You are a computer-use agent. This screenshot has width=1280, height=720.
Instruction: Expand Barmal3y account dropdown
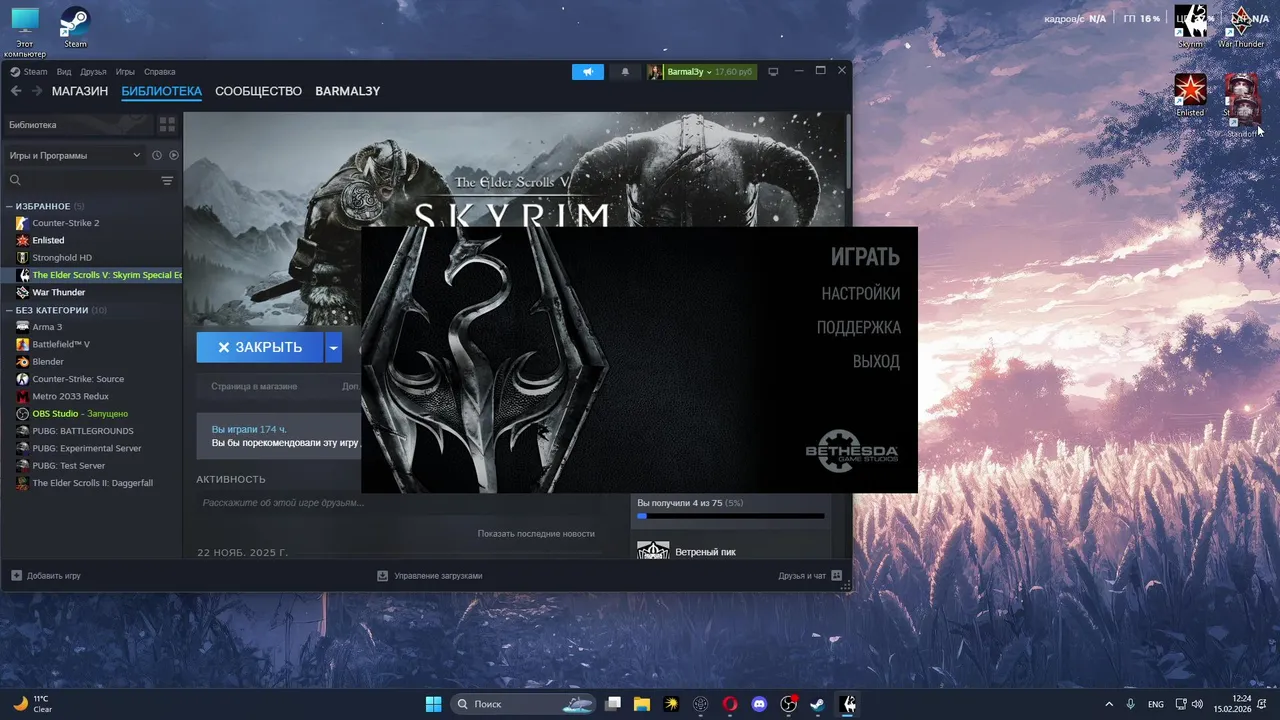coord(709,72)
